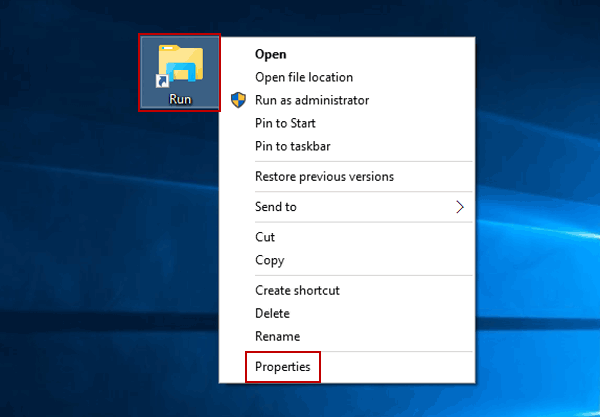Choose Pin to taskbar
Viewport: 600px width, 417px height.
347,146
